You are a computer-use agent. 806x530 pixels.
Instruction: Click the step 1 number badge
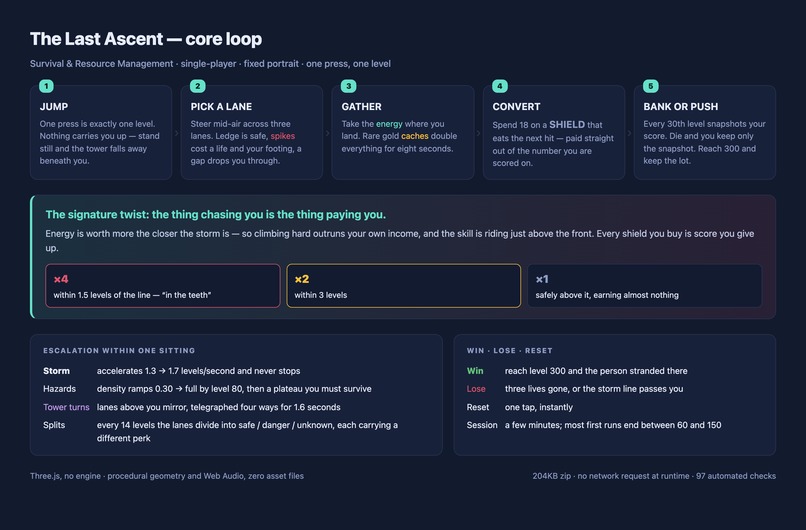pos(46,86)
